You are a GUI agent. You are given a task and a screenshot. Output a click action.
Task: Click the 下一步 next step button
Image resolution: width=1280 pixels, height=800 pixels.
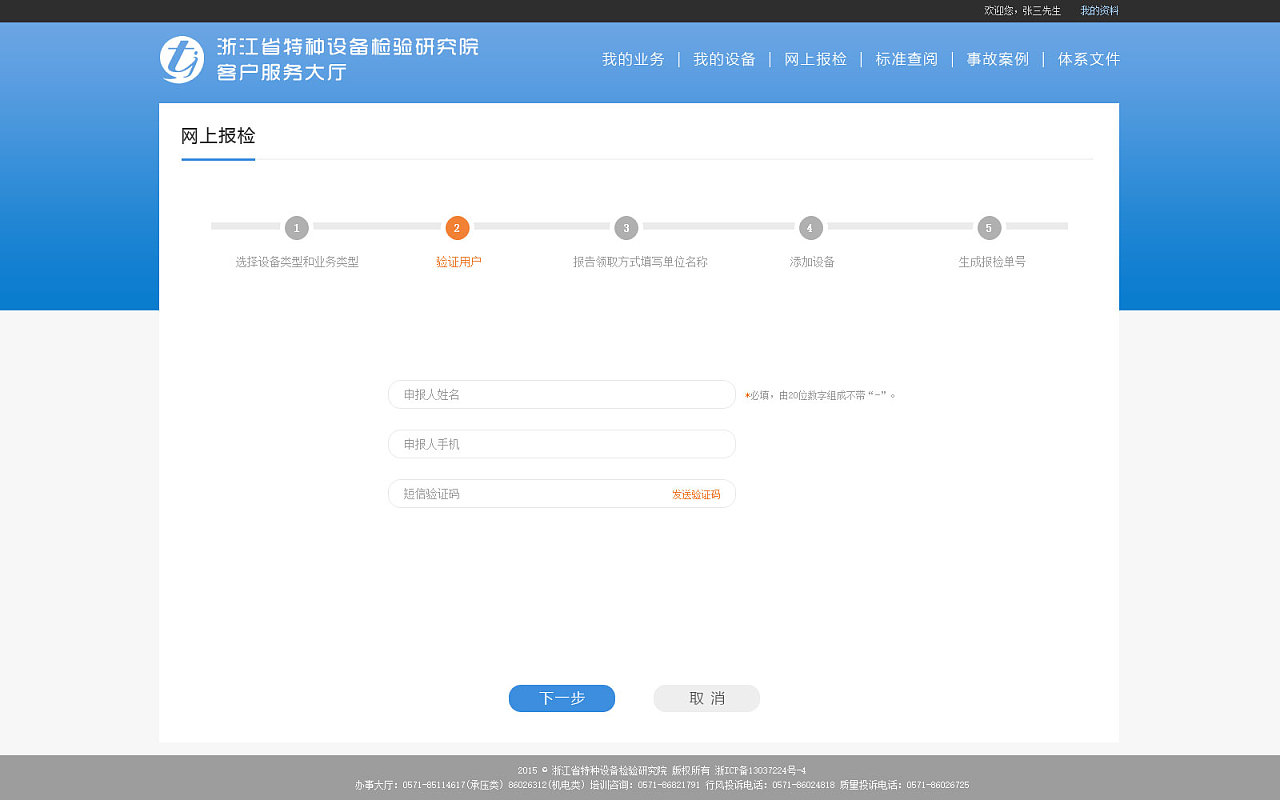click(561, 698)
